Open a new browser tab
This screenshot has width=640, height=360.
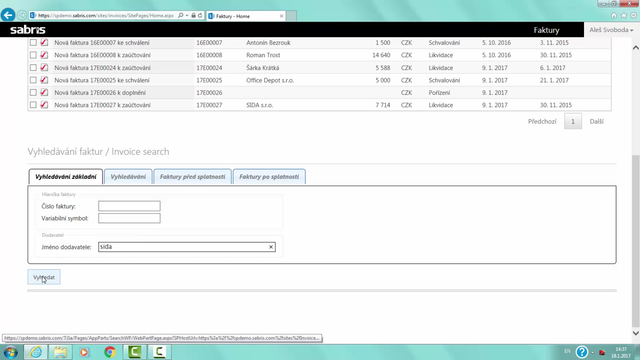[x=291, y=16]
